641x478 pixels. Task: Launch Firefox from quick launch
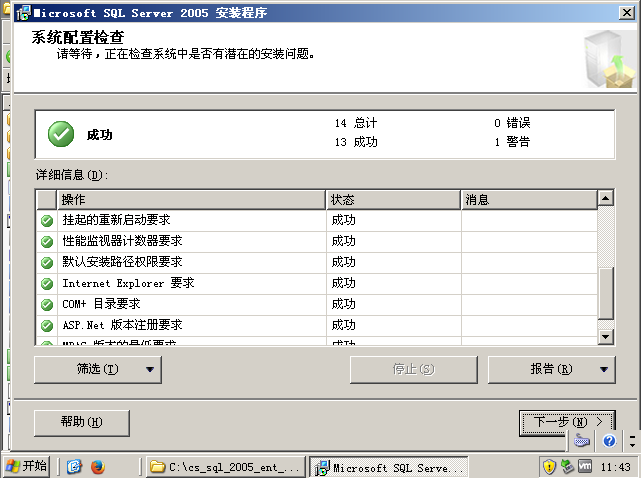coord(98,466)
